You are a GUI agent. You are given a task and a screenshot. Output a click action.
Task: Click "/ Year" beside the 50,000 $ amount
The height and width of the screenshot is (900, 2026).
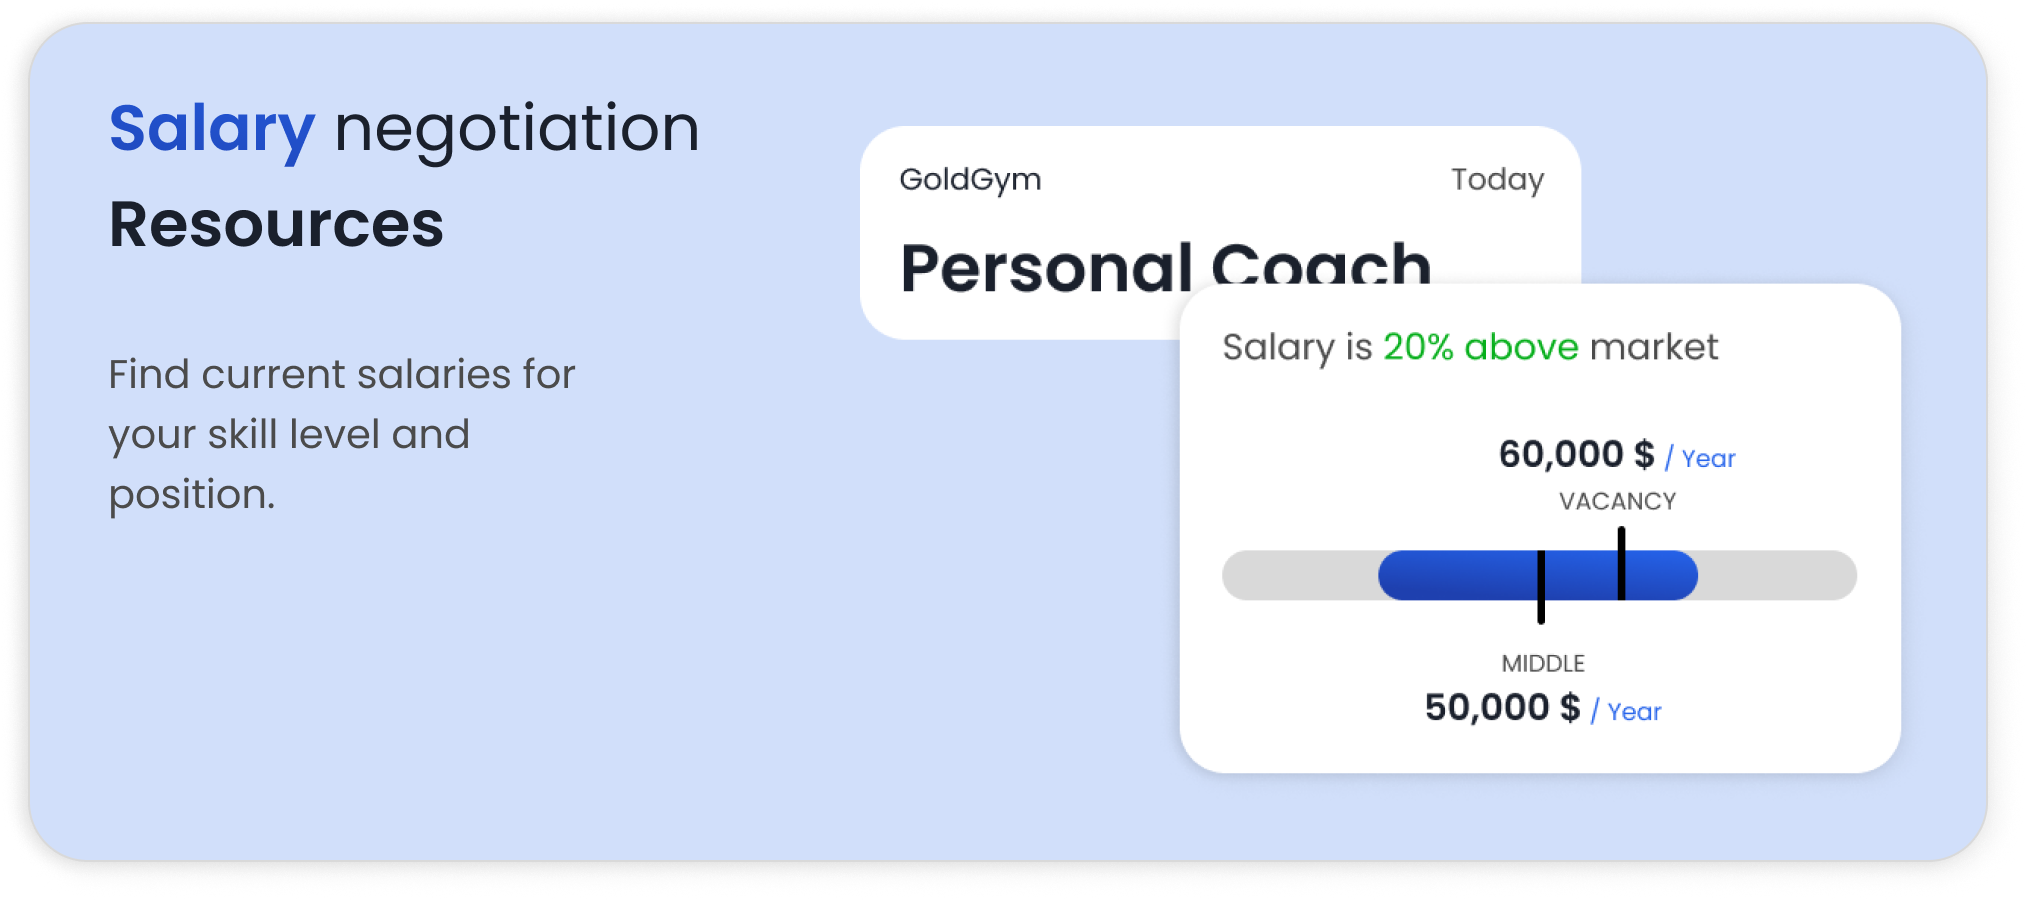click(x=1626, y=712)
